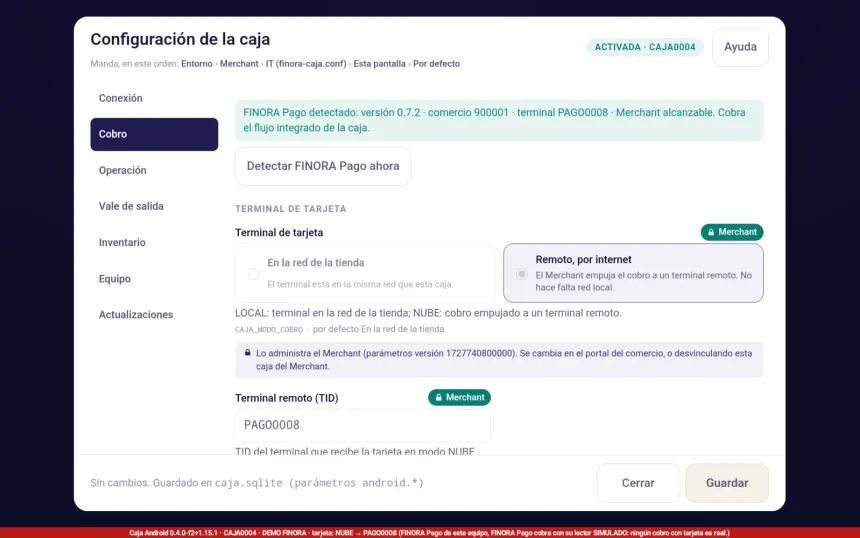Click the Ayuda button
Viewport: 860px width, 538px height.
pos(740,47)
